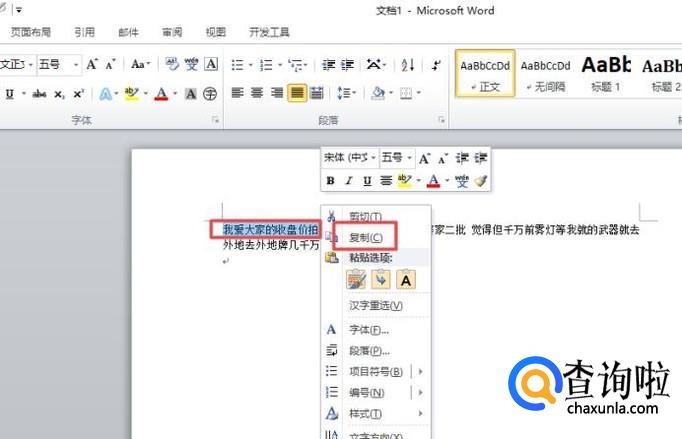Select 汉字重选(V) in context menu

[x=376, y=305]
